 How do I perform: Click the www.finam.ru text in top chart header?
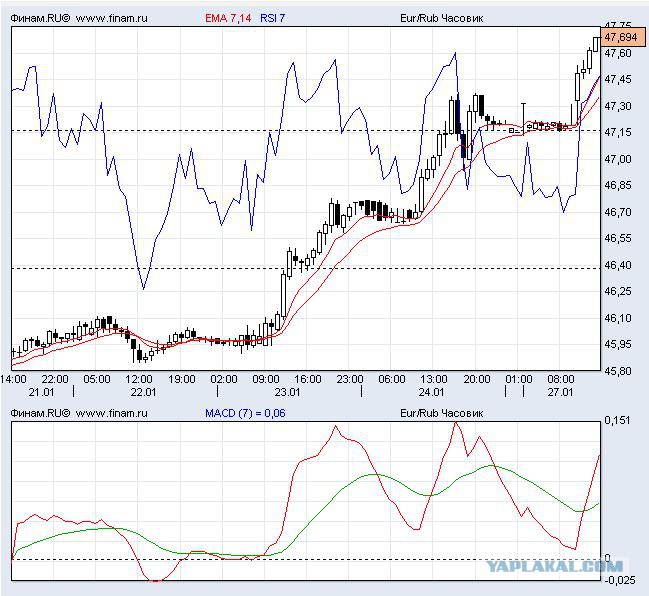coord(112,18)
